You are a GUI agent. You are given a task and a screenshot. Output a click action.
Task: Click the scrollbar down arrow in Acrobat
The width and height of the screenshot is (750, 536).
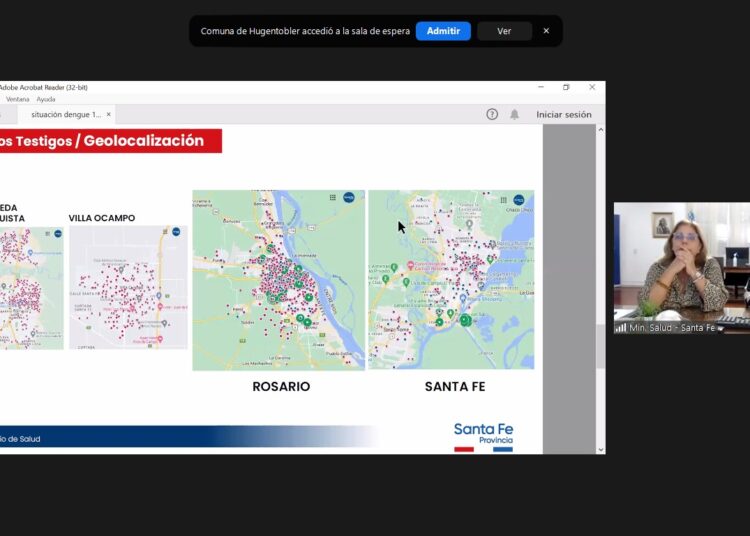click(600, 449)
